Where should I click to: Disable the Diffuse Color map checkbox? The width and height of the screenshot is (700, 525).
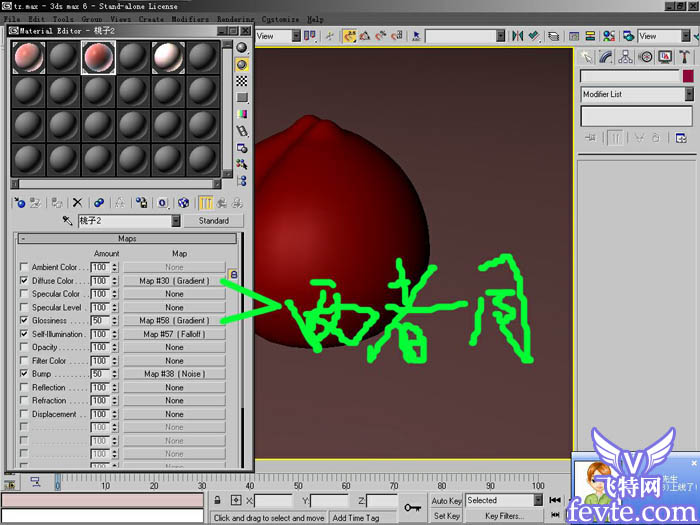[x=24, y=281]
